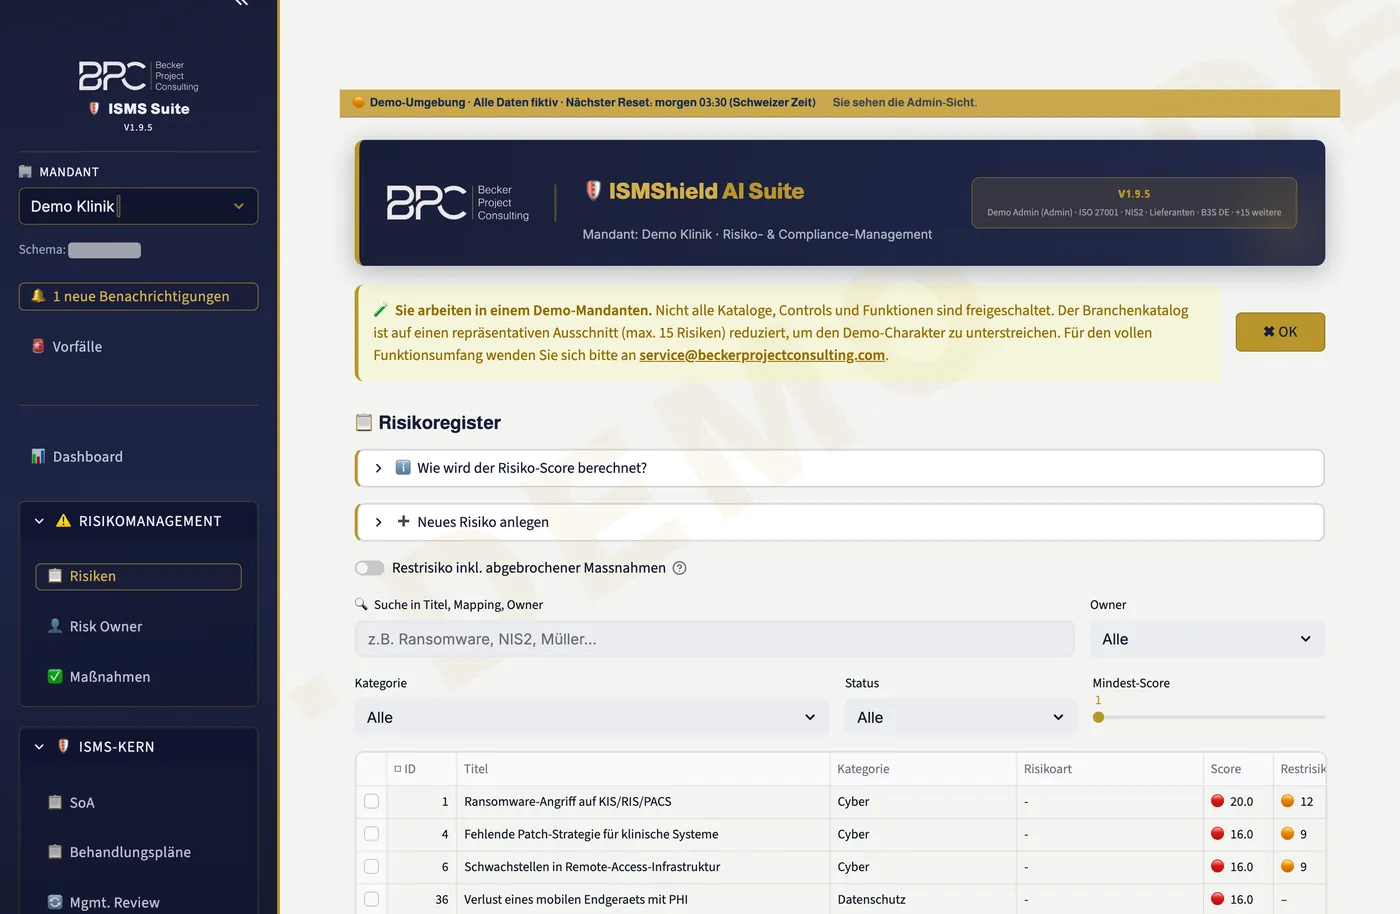Click the Behandlungspläne clipboard icon
This screenshot has width=1400, height=914.
[55, 852]
